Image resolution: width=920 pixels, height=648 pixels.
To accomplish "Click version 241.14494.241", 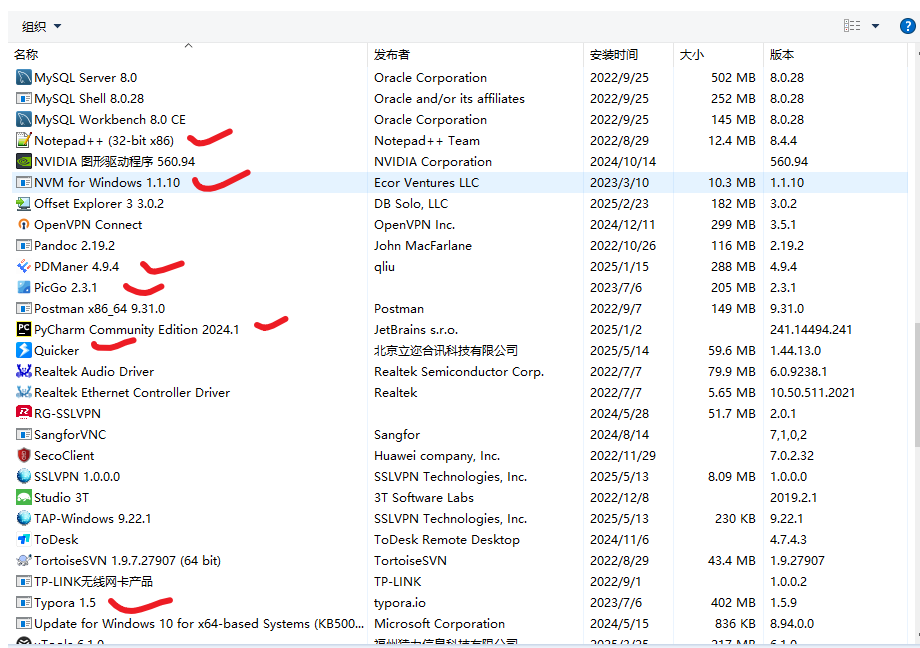I will point(811,330).
